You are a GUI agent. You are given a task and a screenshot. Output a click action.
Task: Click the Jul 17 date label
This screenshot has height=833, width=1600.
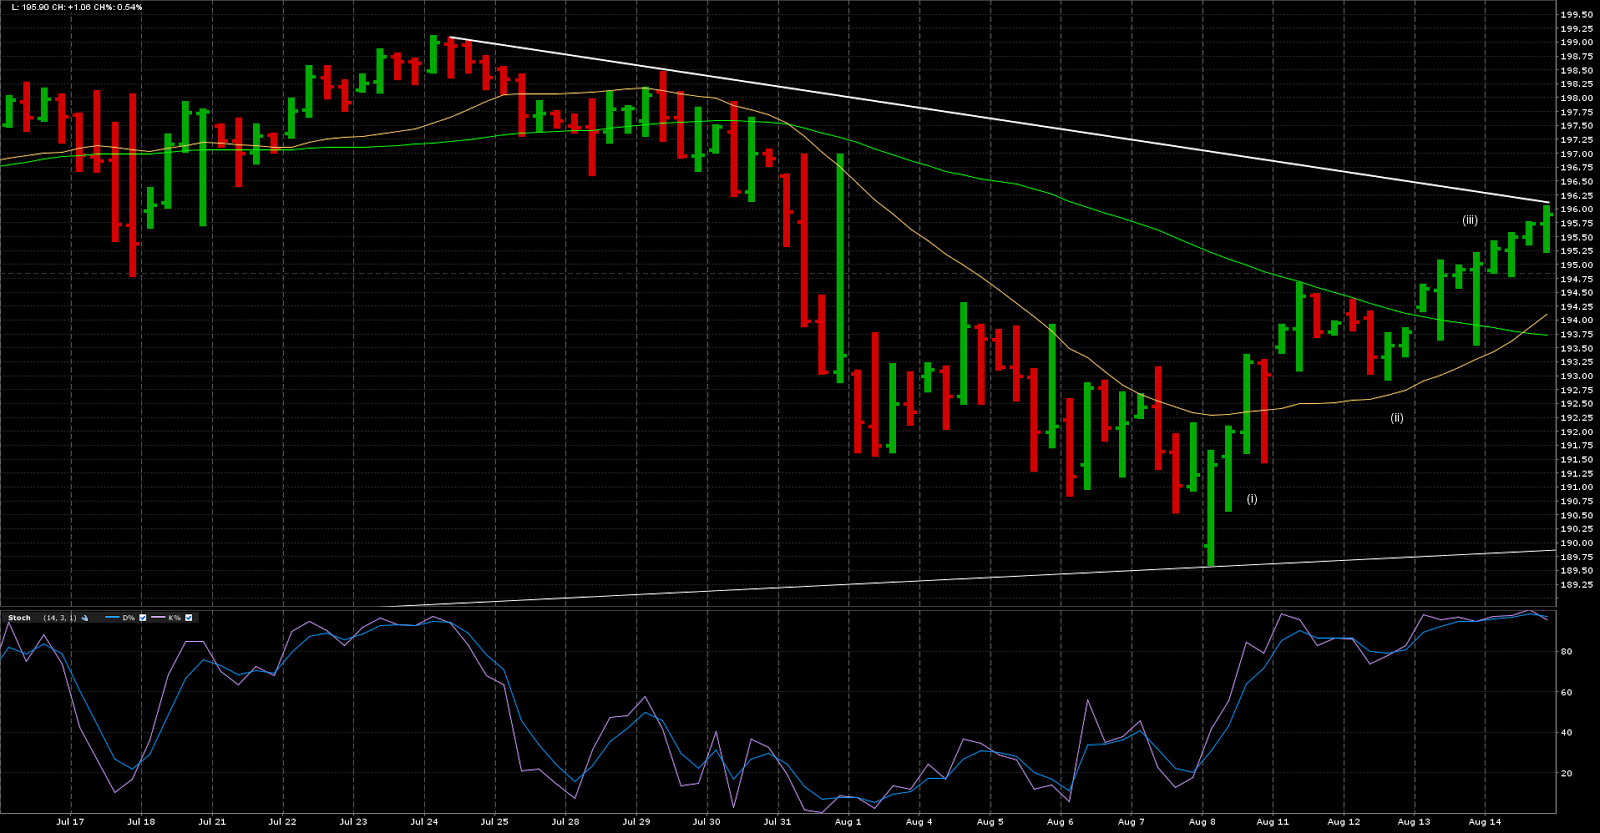70,822
